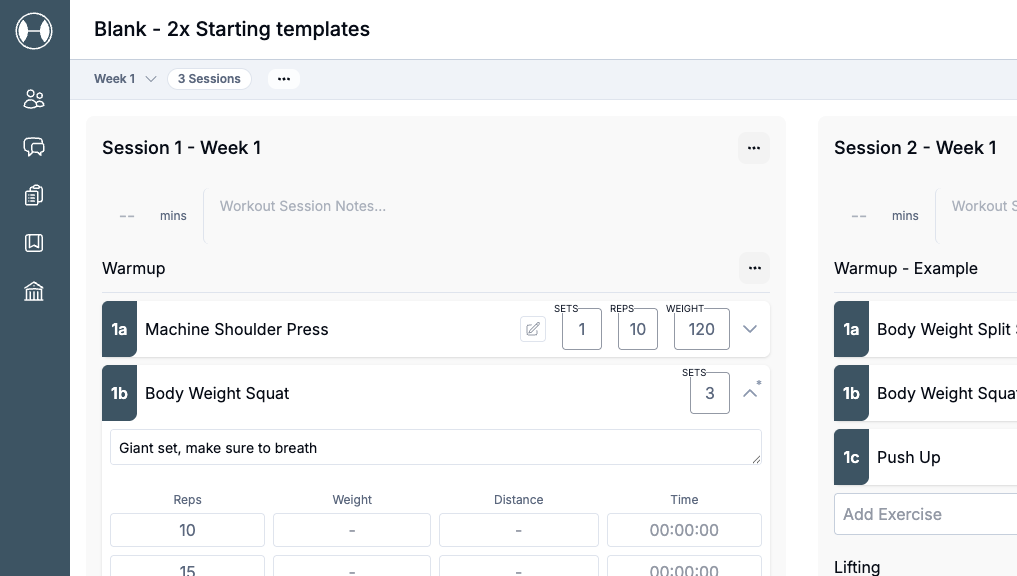Click the Session 1 - Week 1 title

pos(182,148)
